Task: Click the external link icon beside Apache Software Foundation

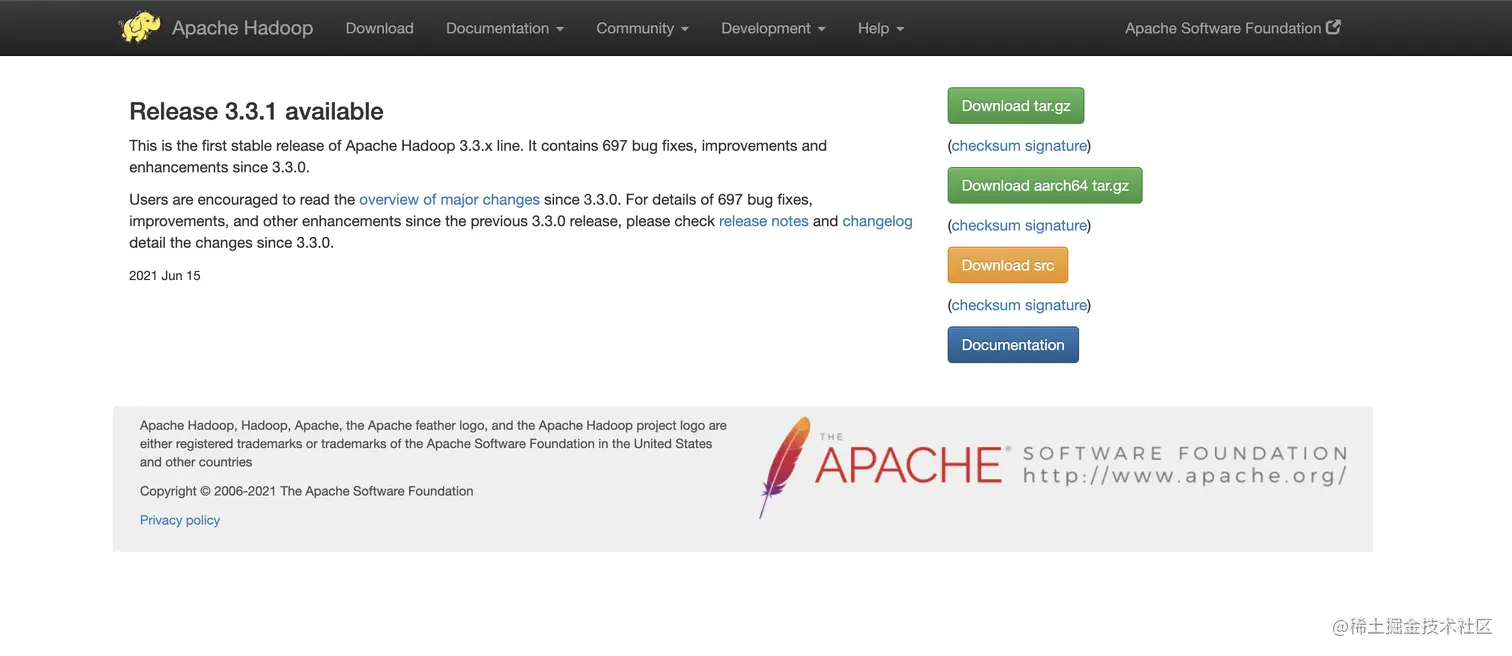Action: tap(1333, 27)
